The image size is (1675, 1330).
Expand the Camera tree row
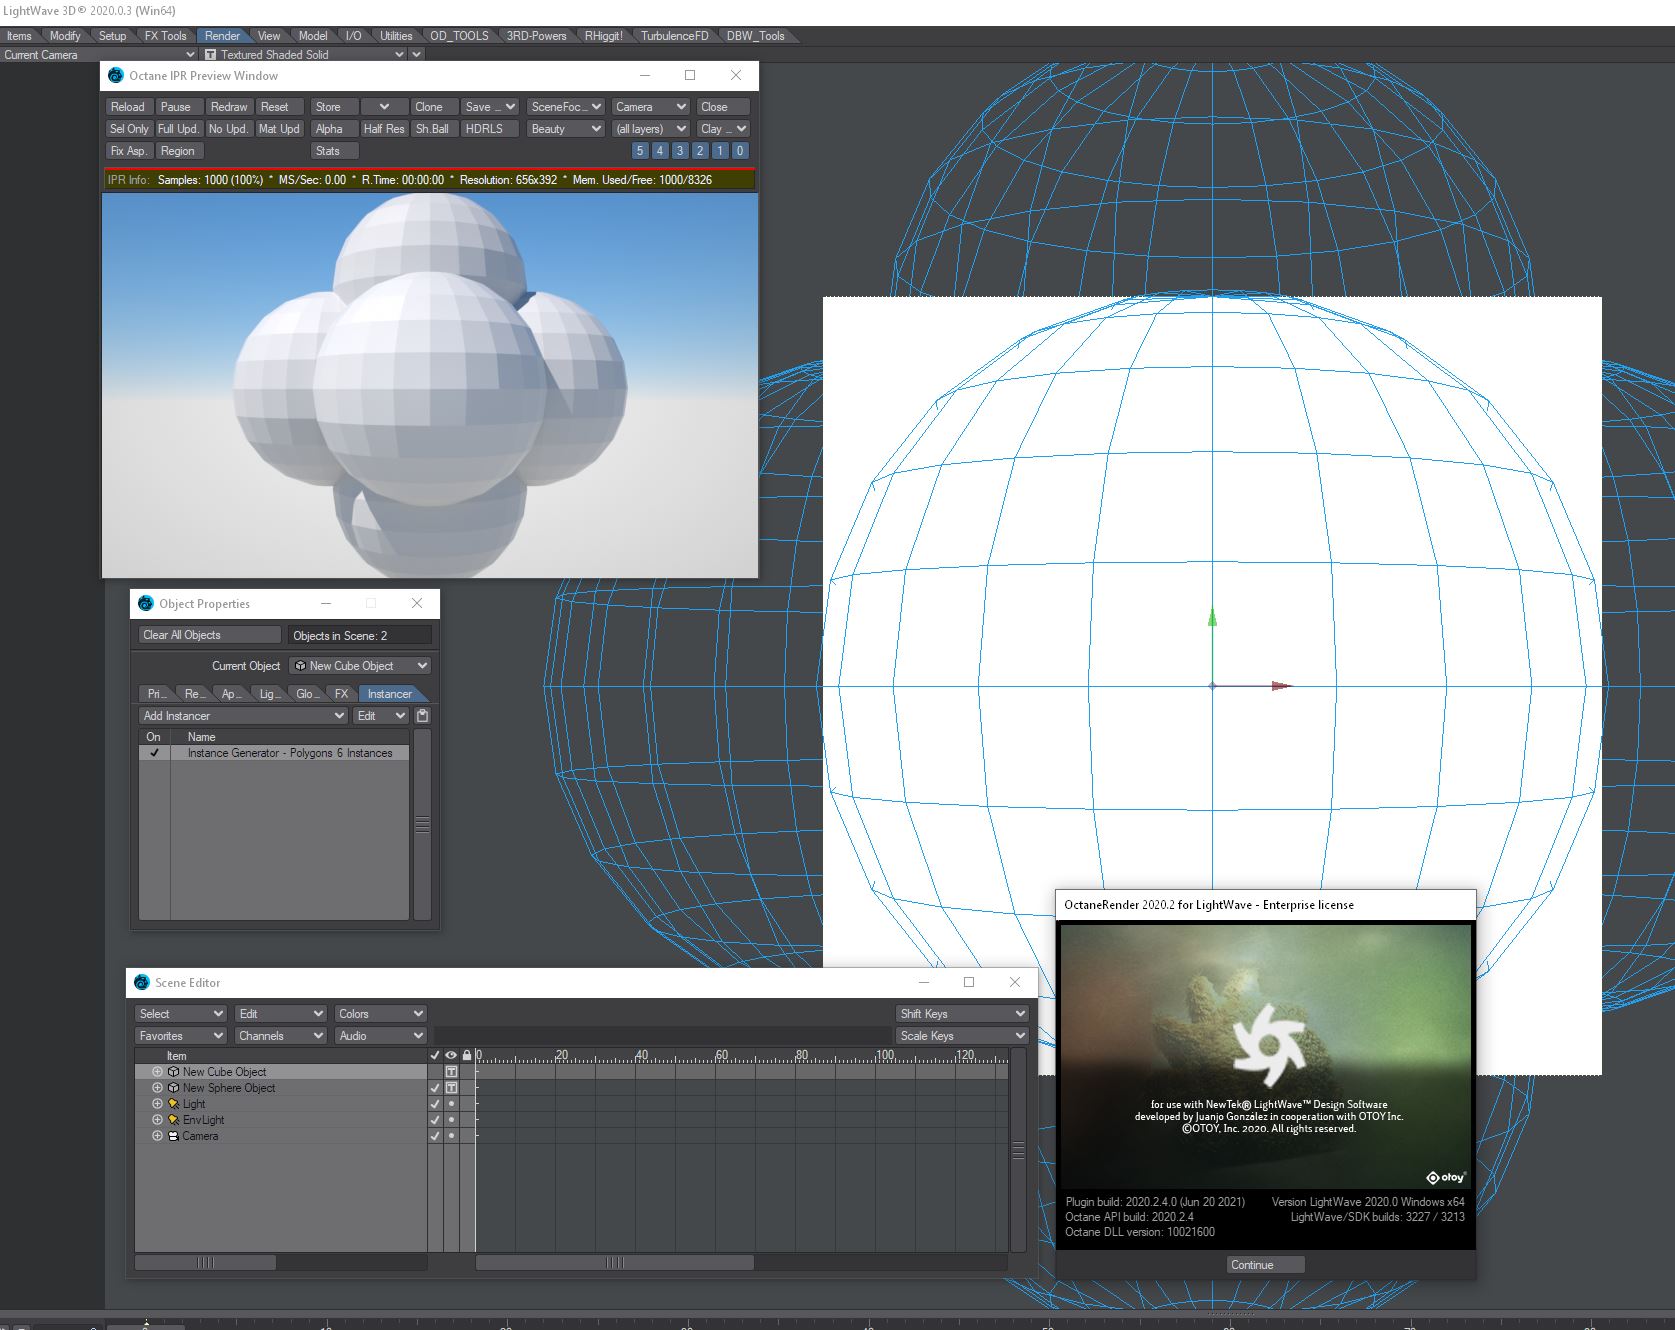157,1136
